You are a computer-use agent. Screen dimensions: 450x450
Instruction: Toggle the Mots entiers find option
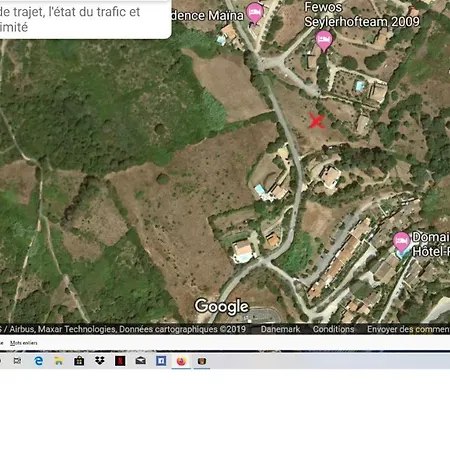pos(24,343)
